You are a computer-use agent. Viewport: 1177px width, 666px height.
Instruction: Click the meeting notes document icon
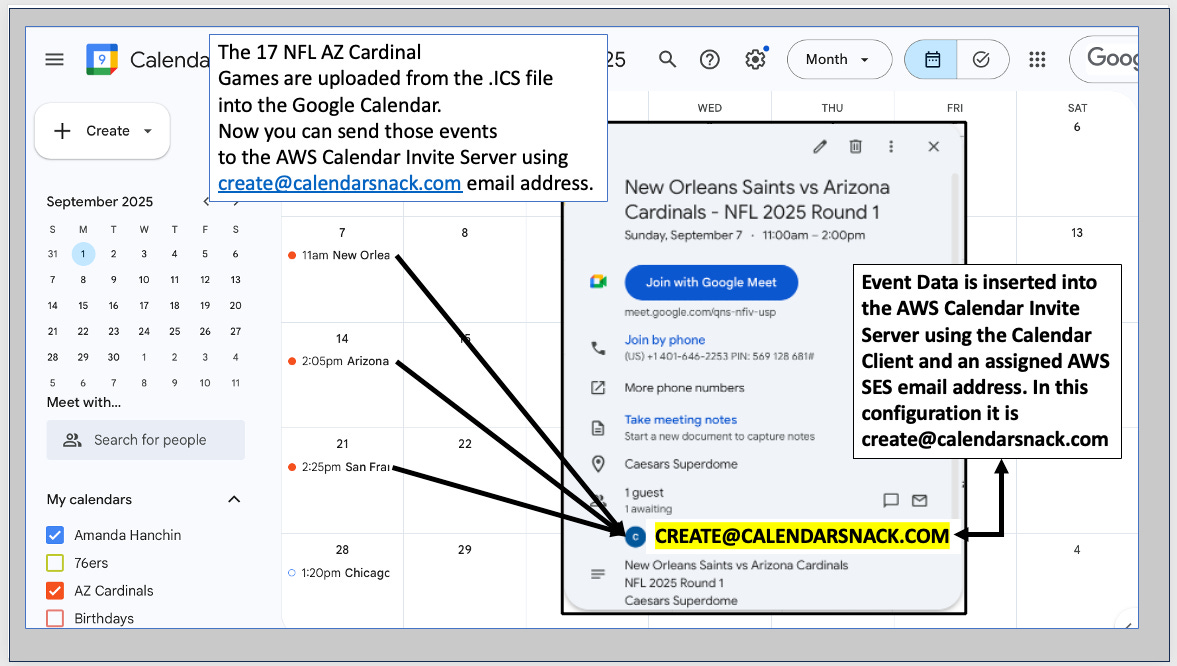pyautogui.click(x=598, y=428)
